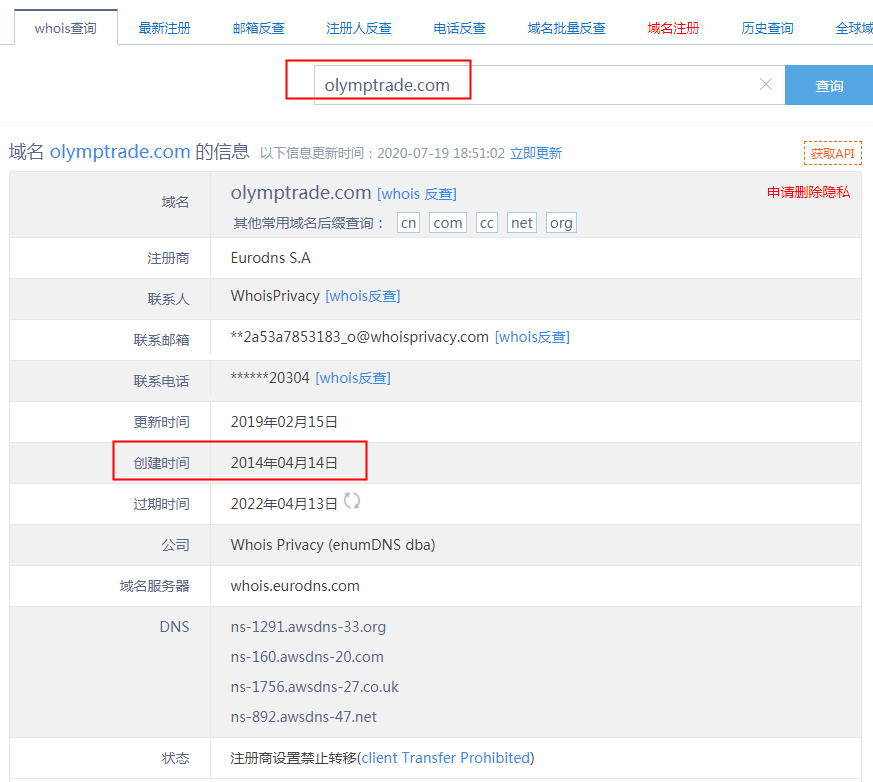Select the org domain suffix option
Image resolution: width=873 pixels, height=782 pixels.
[561, 223]
